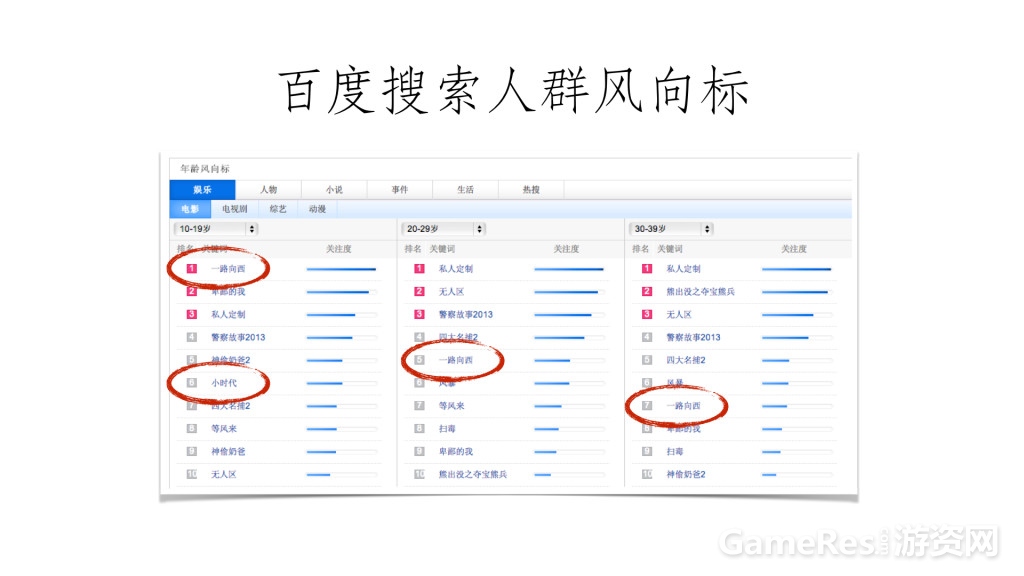The height and width of the screenshot is (576, 1024).
Task: Click attention bar for 私人定制 in 20-29岁
Action: tap(569, 269)
